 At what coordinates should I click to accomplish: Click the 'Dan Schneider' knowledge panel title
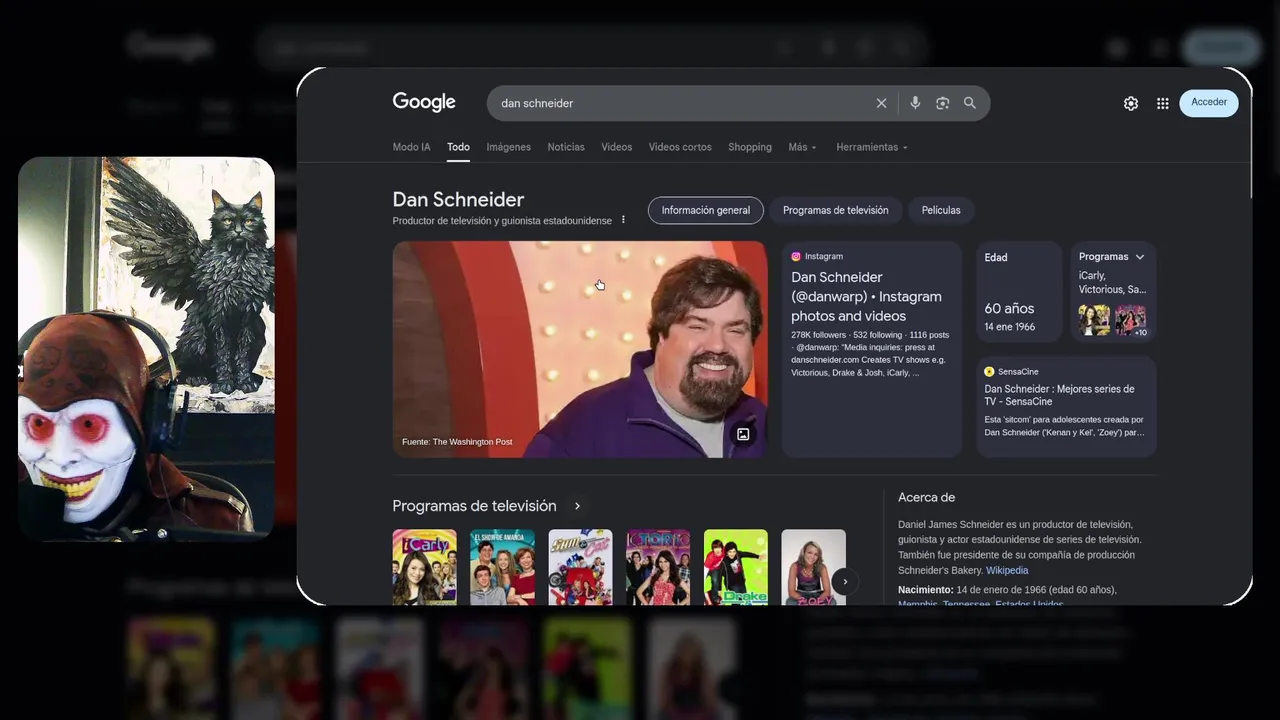point(458,199)
